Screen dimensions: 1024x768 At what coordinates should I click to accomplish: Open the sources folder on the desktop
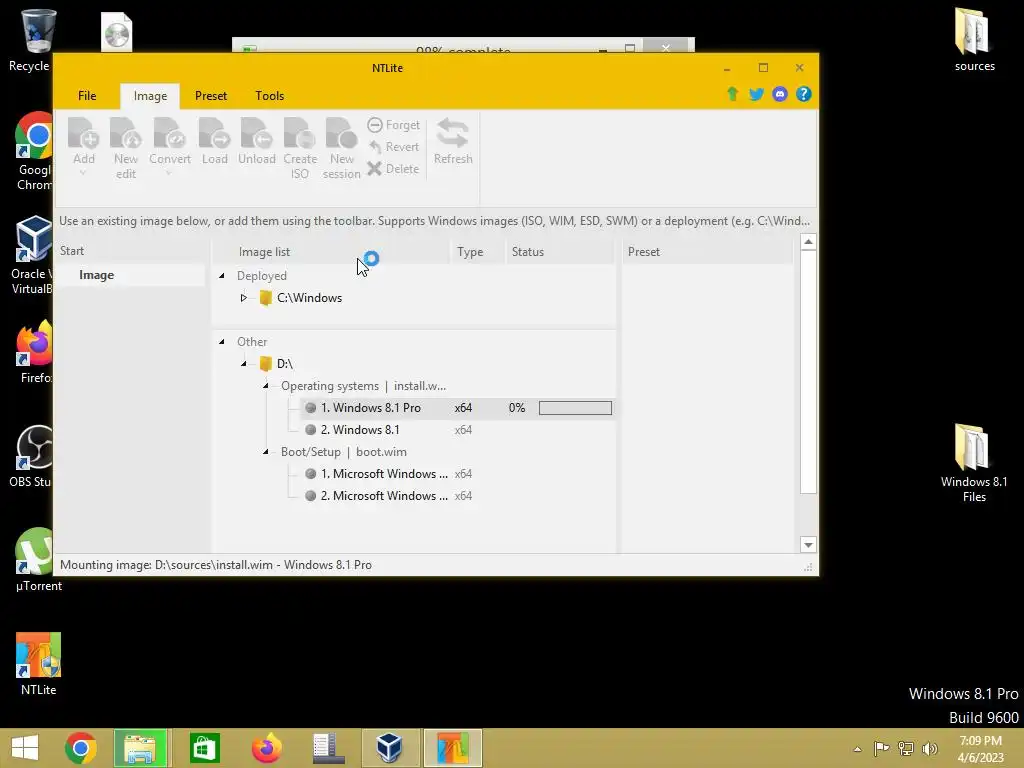pos(974,39)
